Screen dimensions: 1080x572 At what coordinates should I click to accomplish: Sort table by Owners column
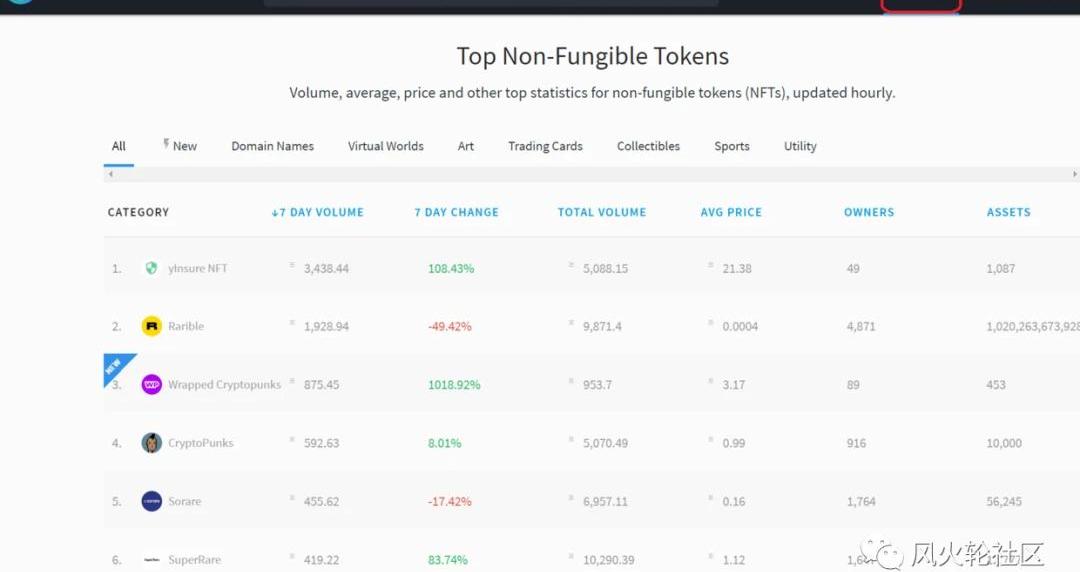pos(869,212)
